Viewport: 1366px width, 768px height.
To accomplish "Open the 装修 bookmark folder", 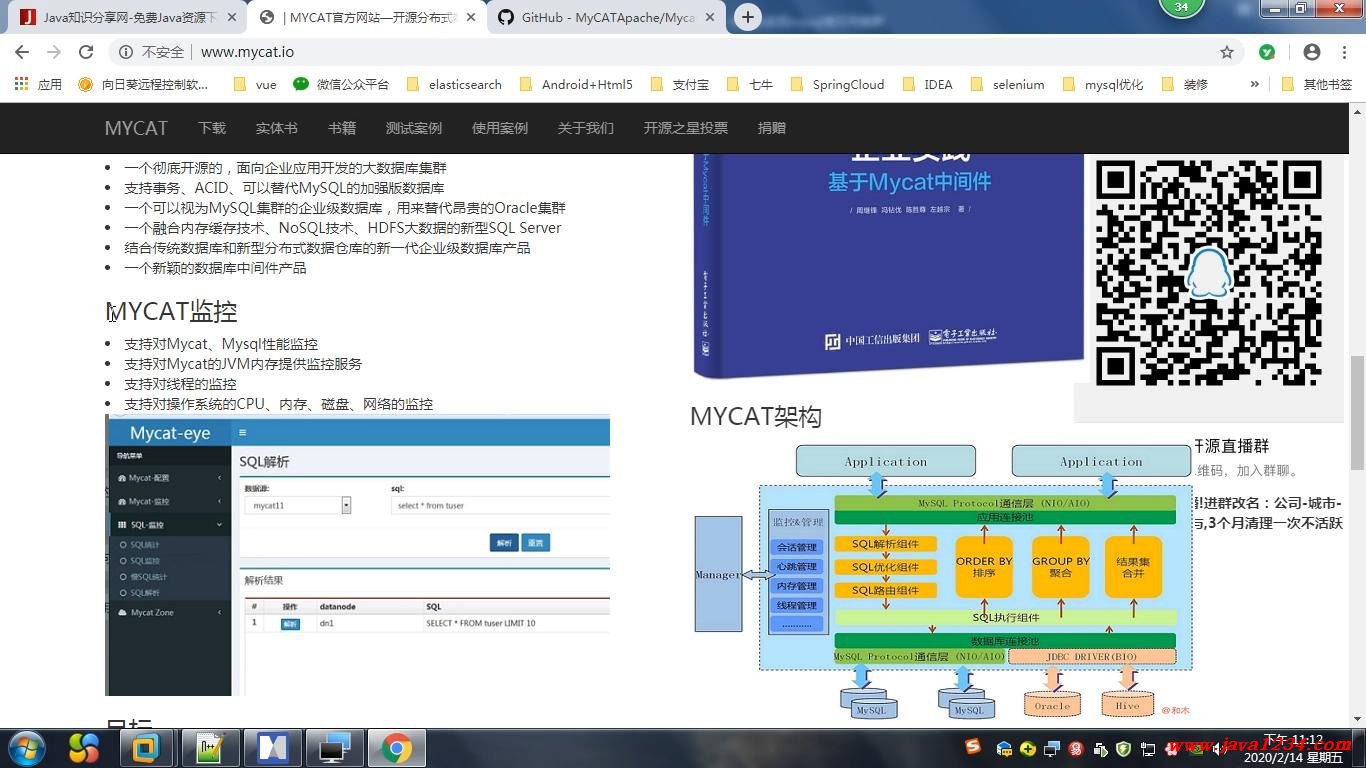I will click(1184, 84).
